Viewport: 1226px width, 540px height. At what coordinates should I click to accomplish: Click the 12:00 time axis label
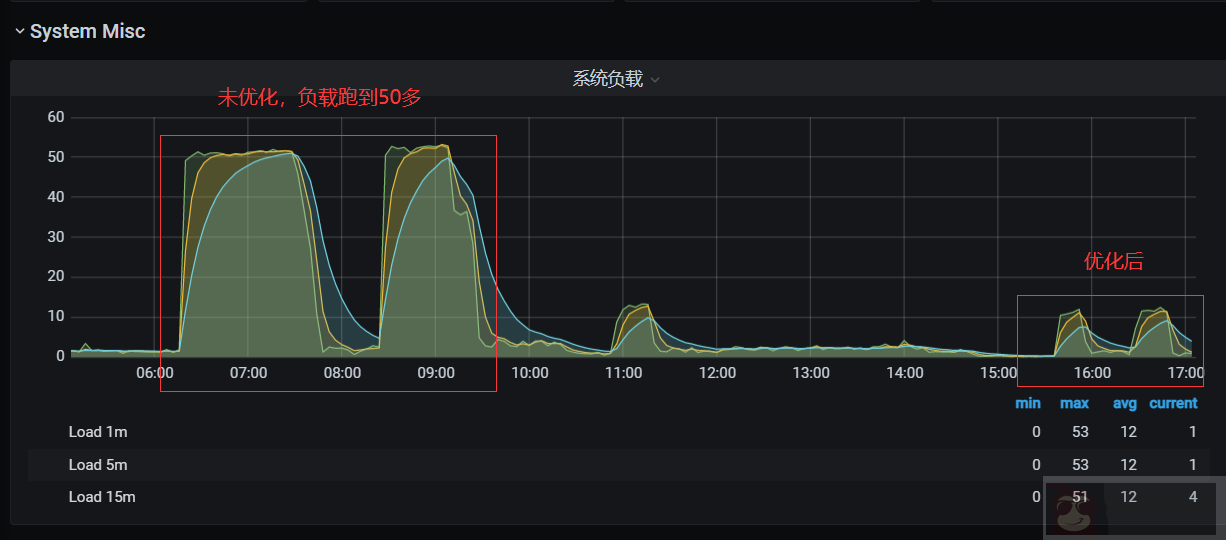tap(717, 373)
